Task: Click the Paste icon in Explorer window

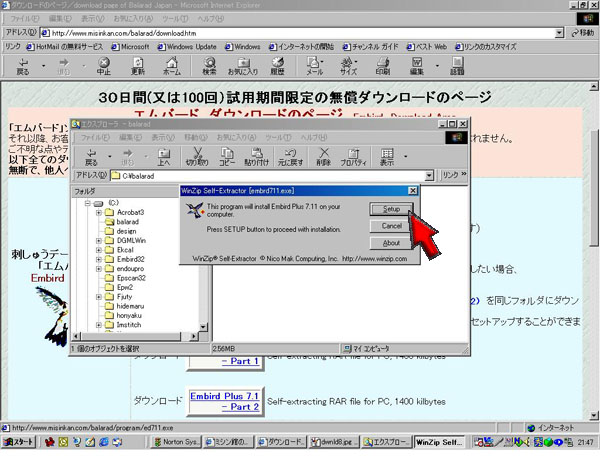Action: click(x=256, y=157)
